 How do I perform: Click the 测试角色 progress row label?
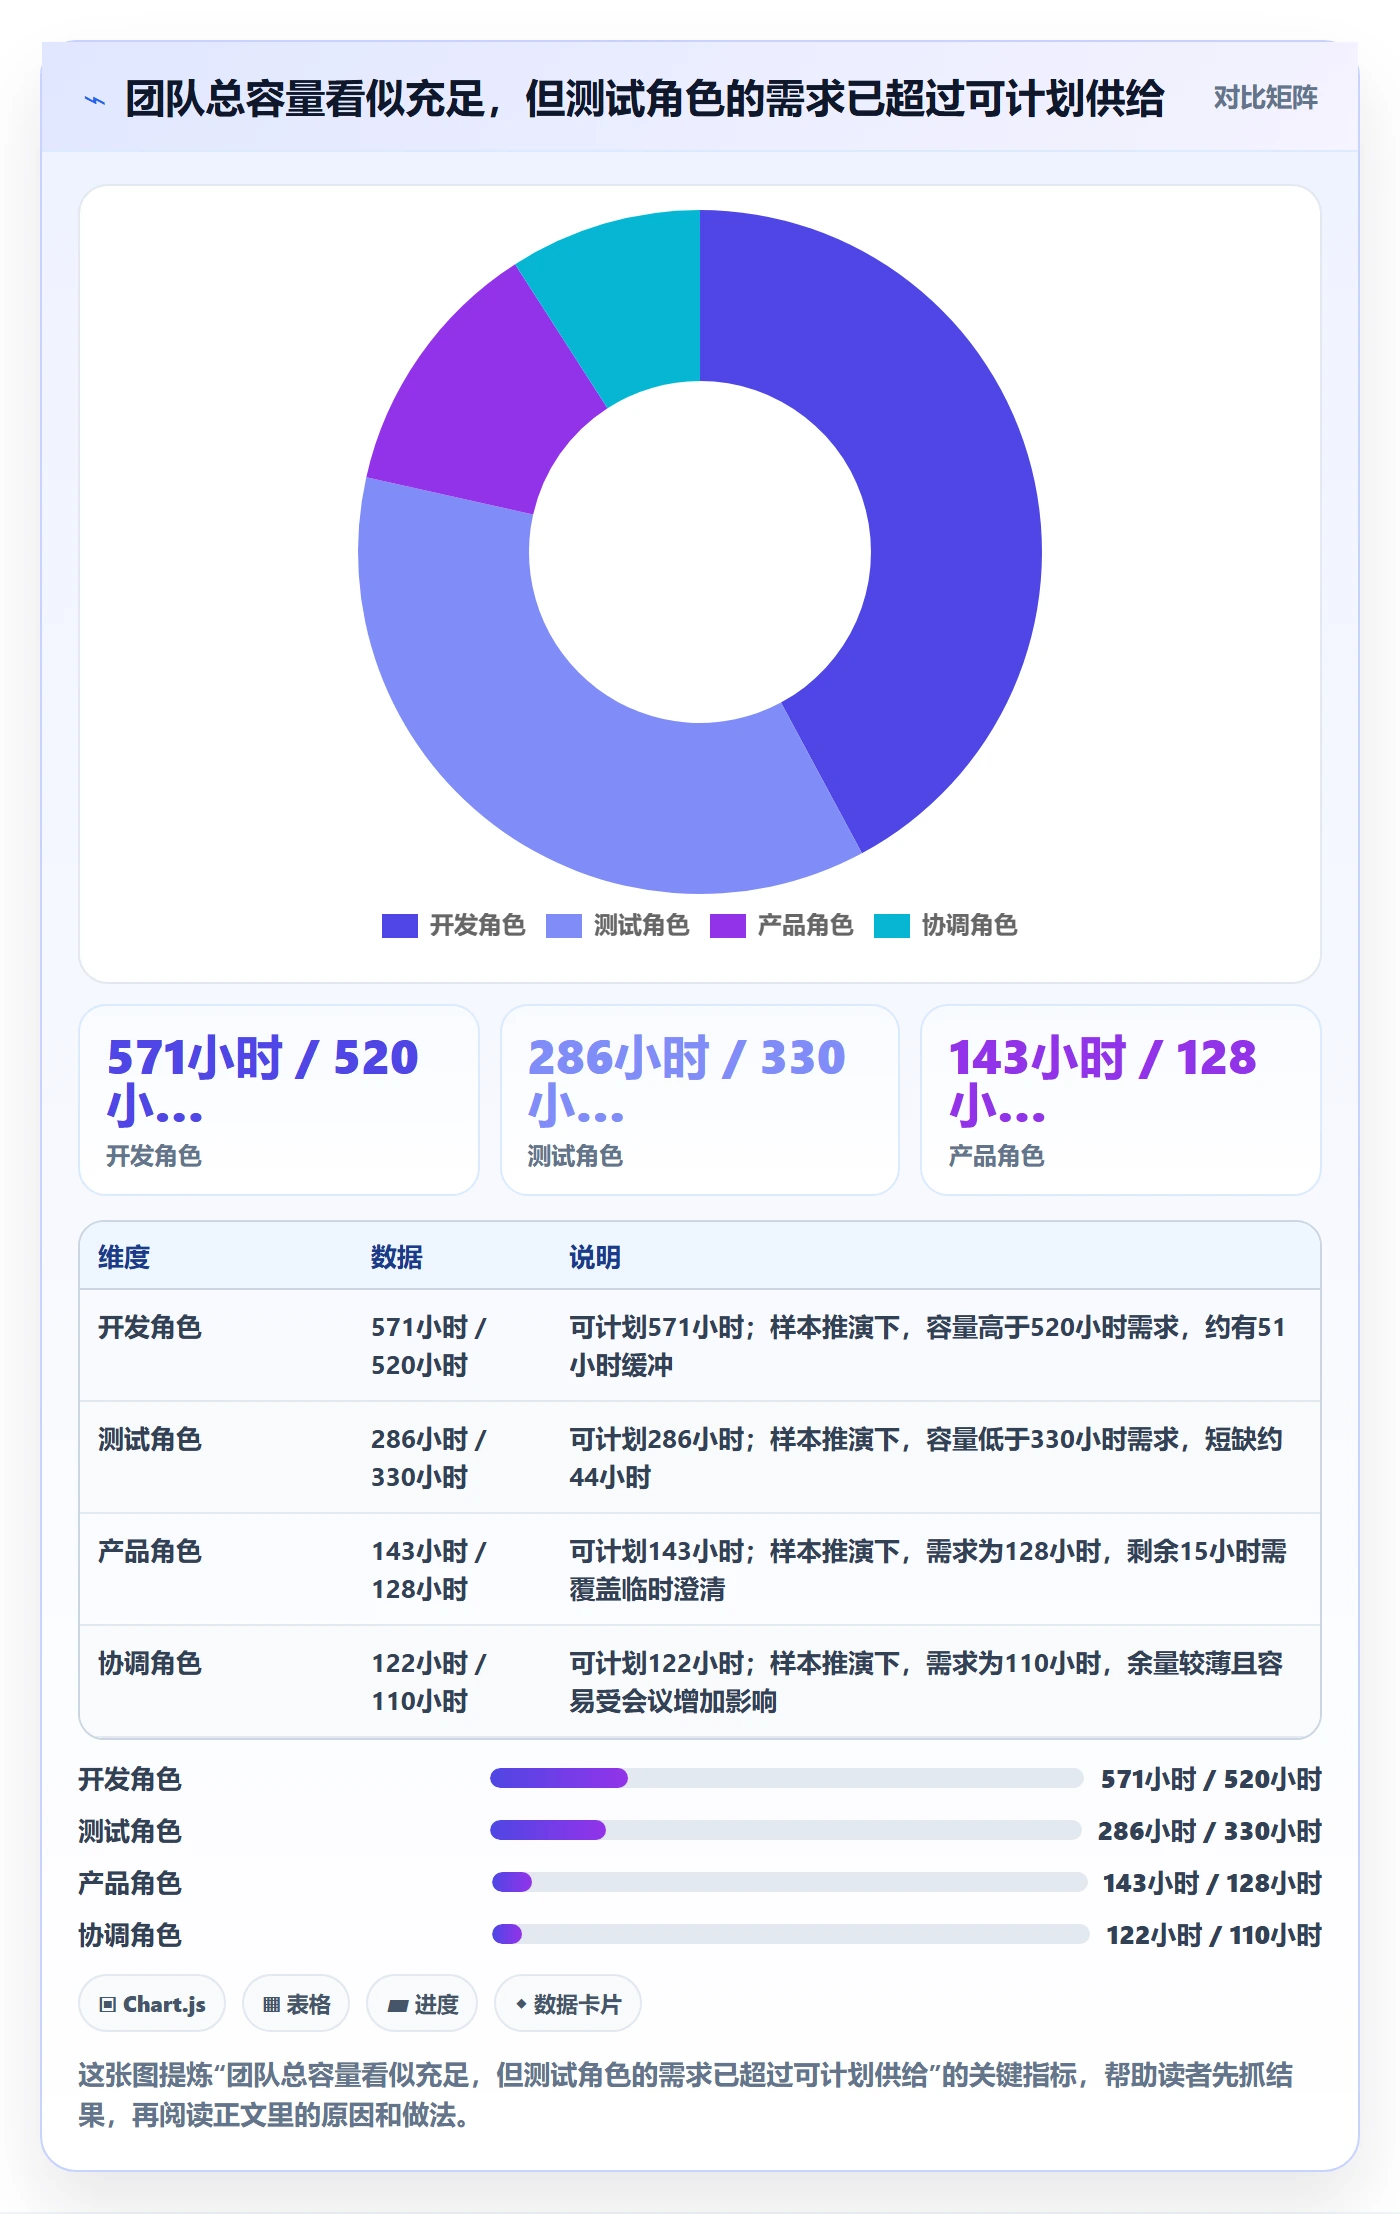130,1831
